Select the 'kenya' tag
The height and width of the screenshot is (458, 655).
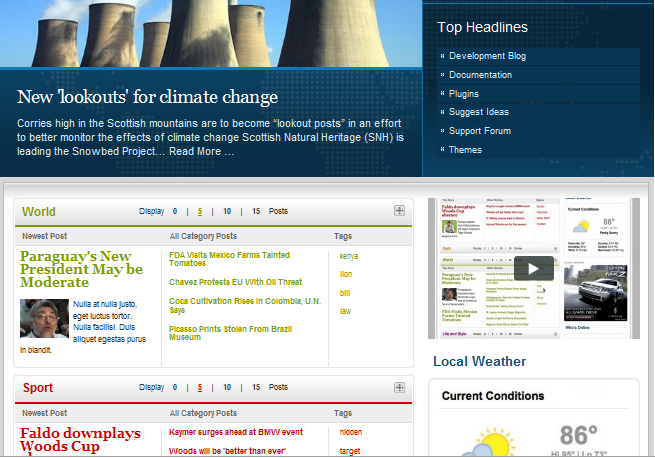(x=349, y=256)
